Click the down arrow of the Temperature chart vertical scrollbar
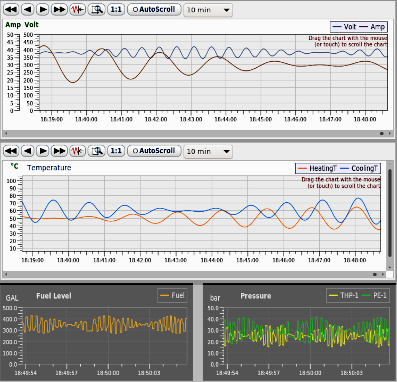This screenshot has height=382, width=397. click(x=390, y=268)
